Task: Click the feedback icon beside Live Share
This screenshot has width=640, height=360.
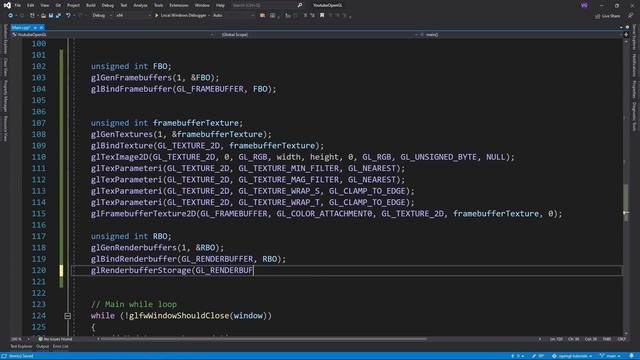Action: pyautogui.click(x=631, y=16)
